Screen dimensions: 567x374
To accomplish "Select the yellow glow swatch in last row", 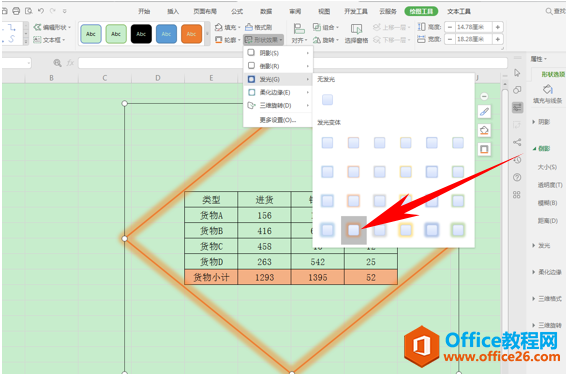I will pos(405,230).
